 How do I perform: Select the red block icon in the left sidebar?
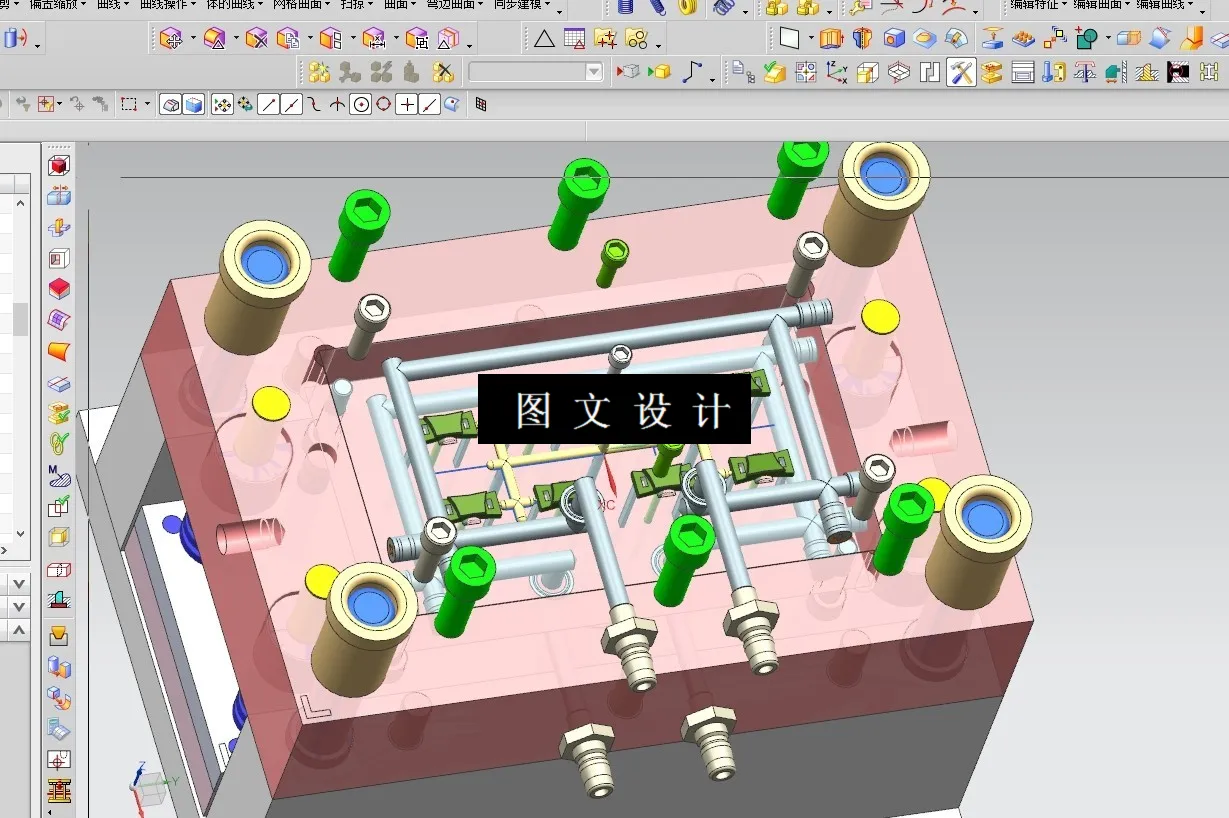click(x=59, y=287)
